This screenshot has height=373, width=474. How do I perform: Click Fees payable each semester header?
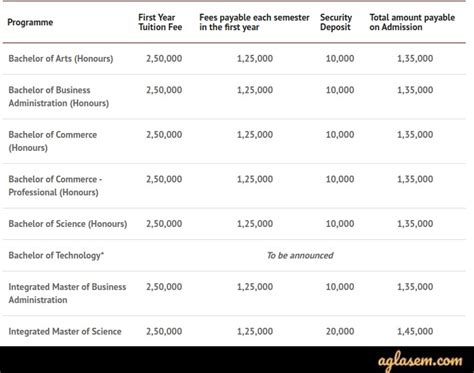point(254,22)
